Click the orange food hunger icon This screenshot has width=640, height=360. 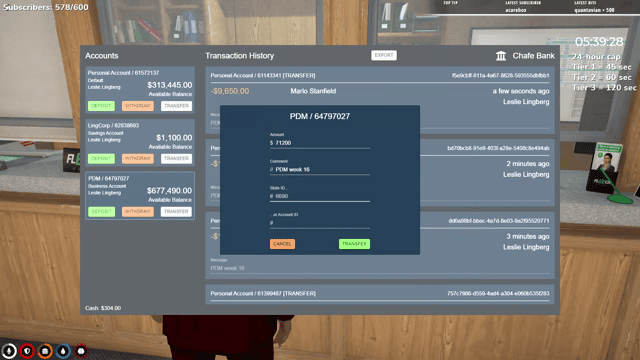pyautogui.click(x=45, y=351)
